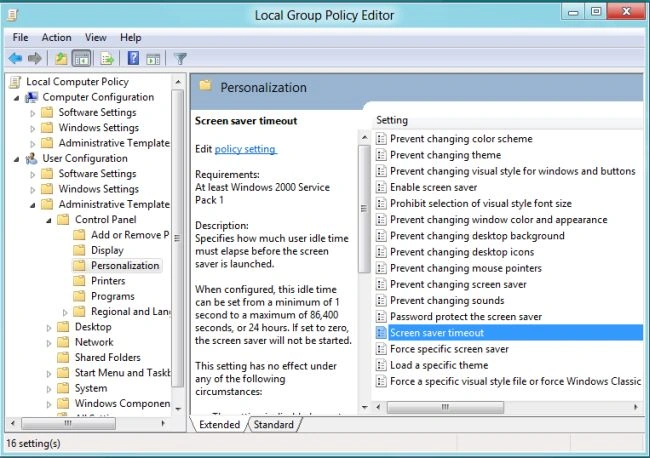This screenshot has width=650, height=458.
Task: Switch to the Standard tab
Action: point(274,424)
